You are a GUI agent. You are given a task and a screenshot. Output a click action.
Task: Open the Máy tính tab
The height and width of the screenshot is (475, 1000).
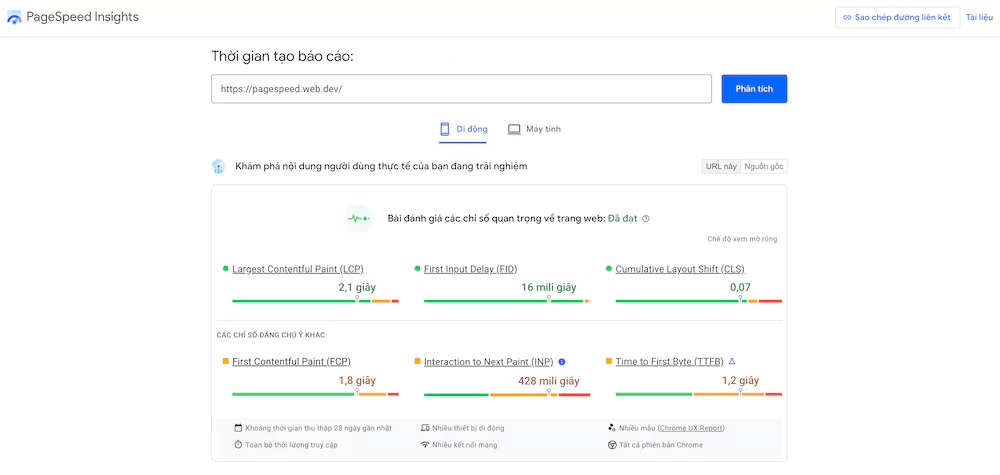[534, 129]
